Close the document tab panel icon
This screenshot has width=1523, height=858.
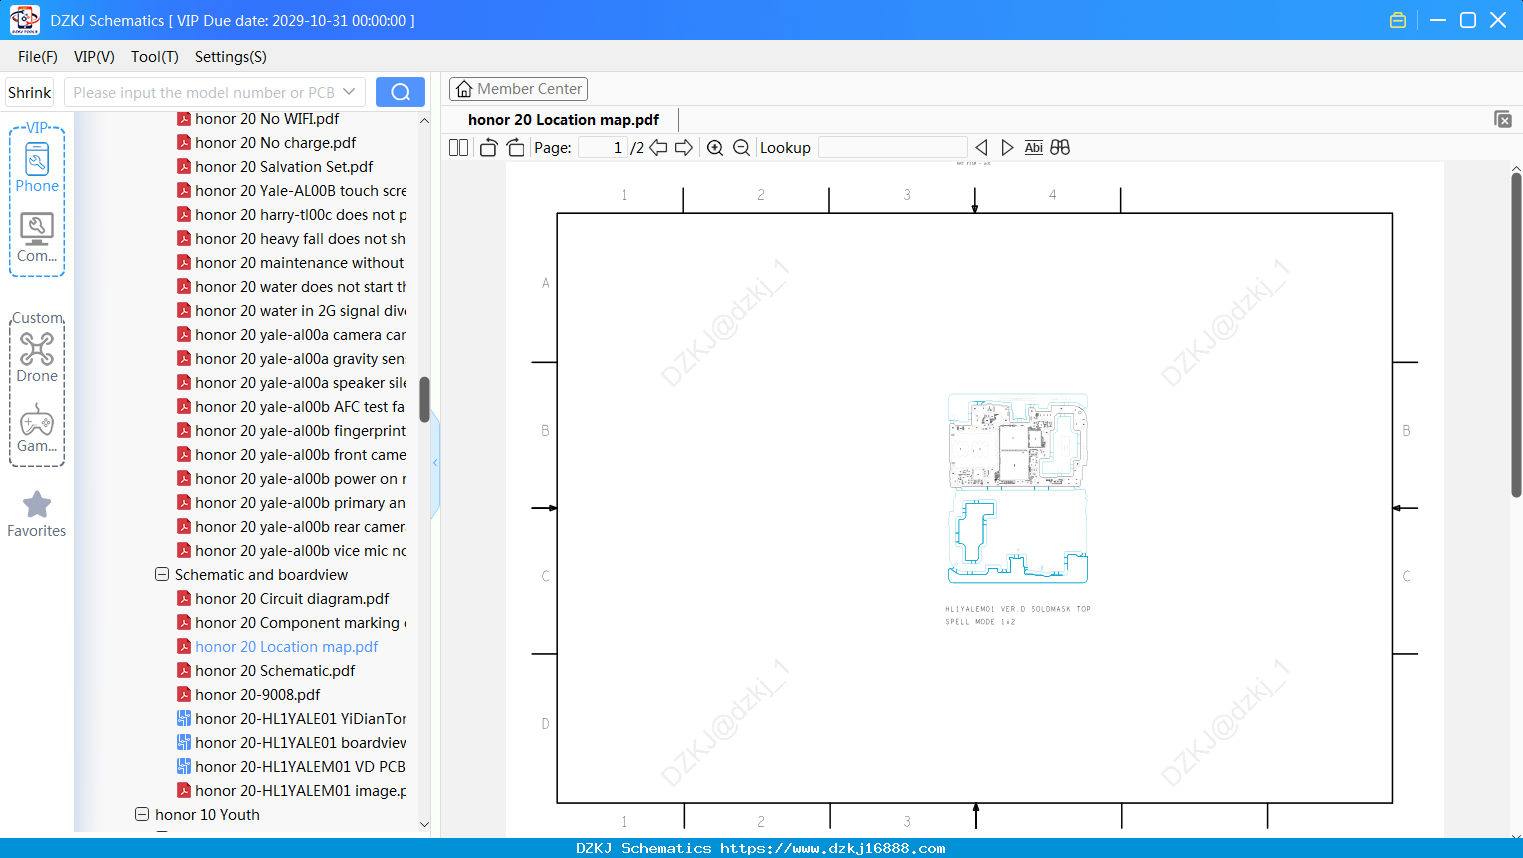pos(1503,119)
